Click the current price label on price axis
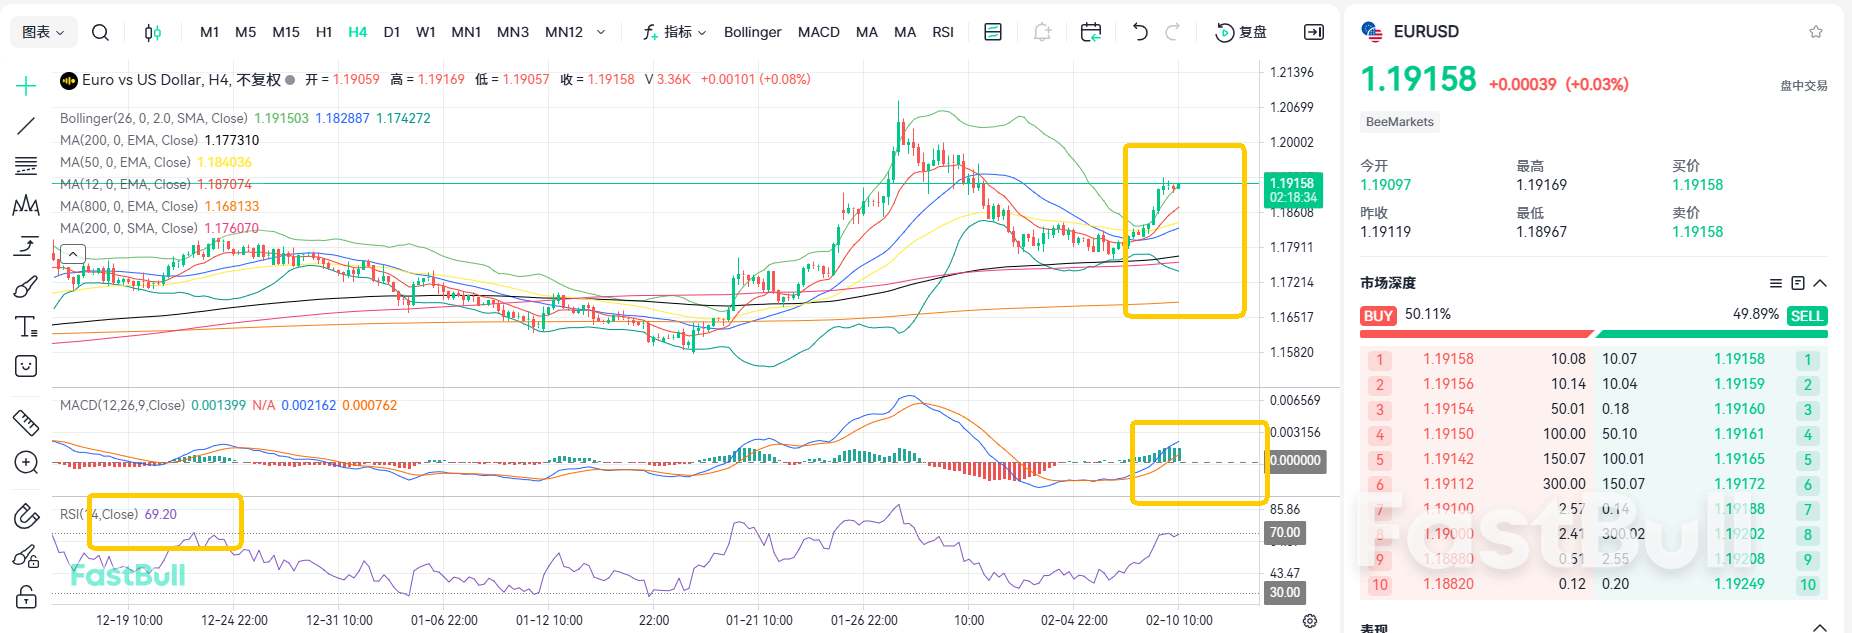 click(x=1293, y=190)
